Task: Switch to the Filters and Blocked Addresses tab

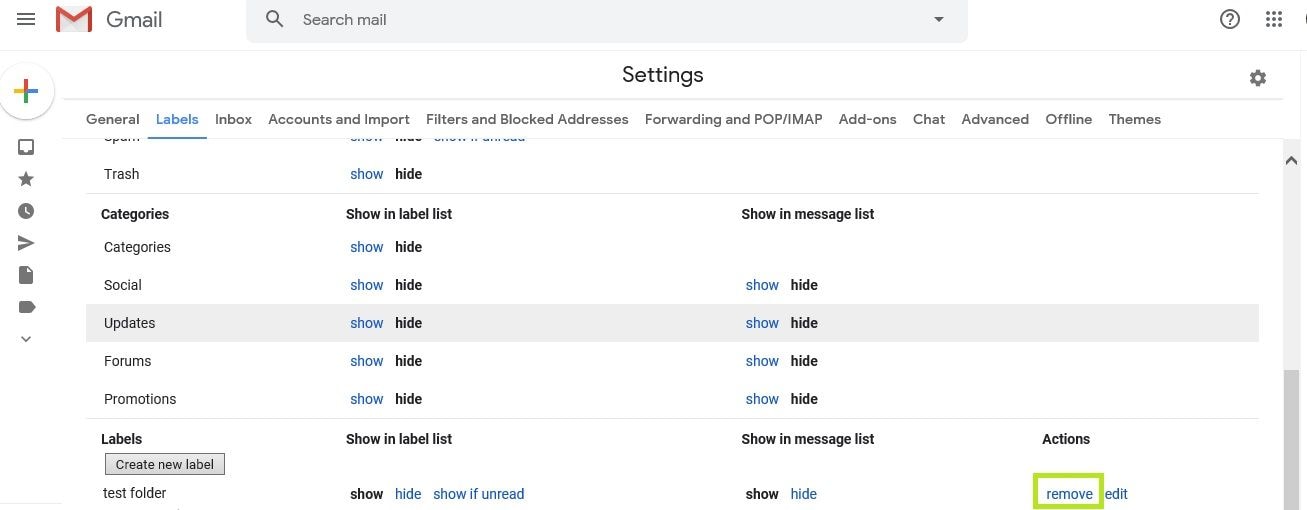Action: 527,119
